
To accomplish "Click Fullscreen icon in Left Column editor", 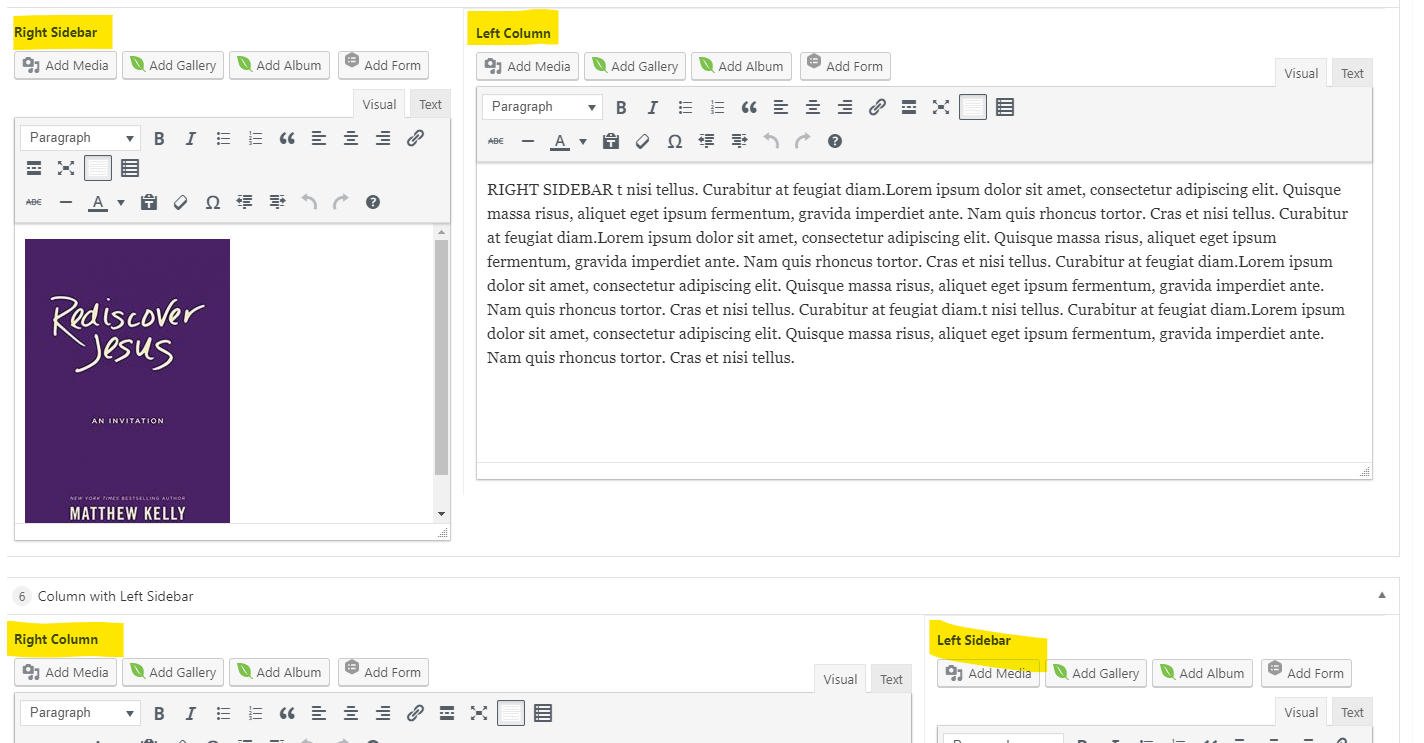I will (x=940, y=108).
